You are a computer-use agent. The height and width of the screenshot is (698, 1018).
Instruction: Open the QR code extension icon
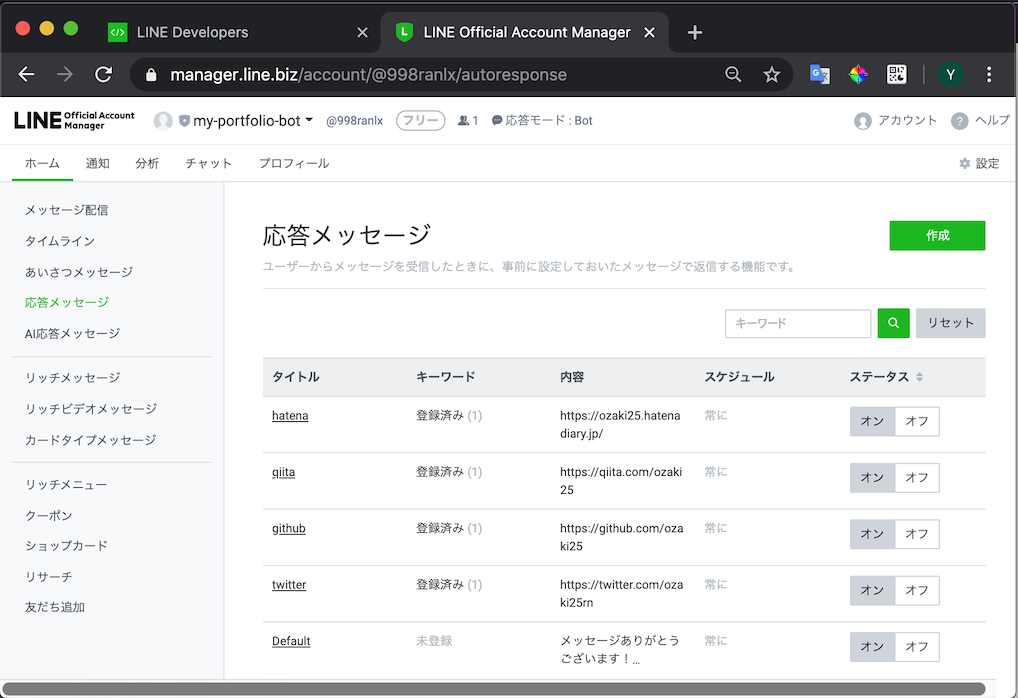coord(897,75)
